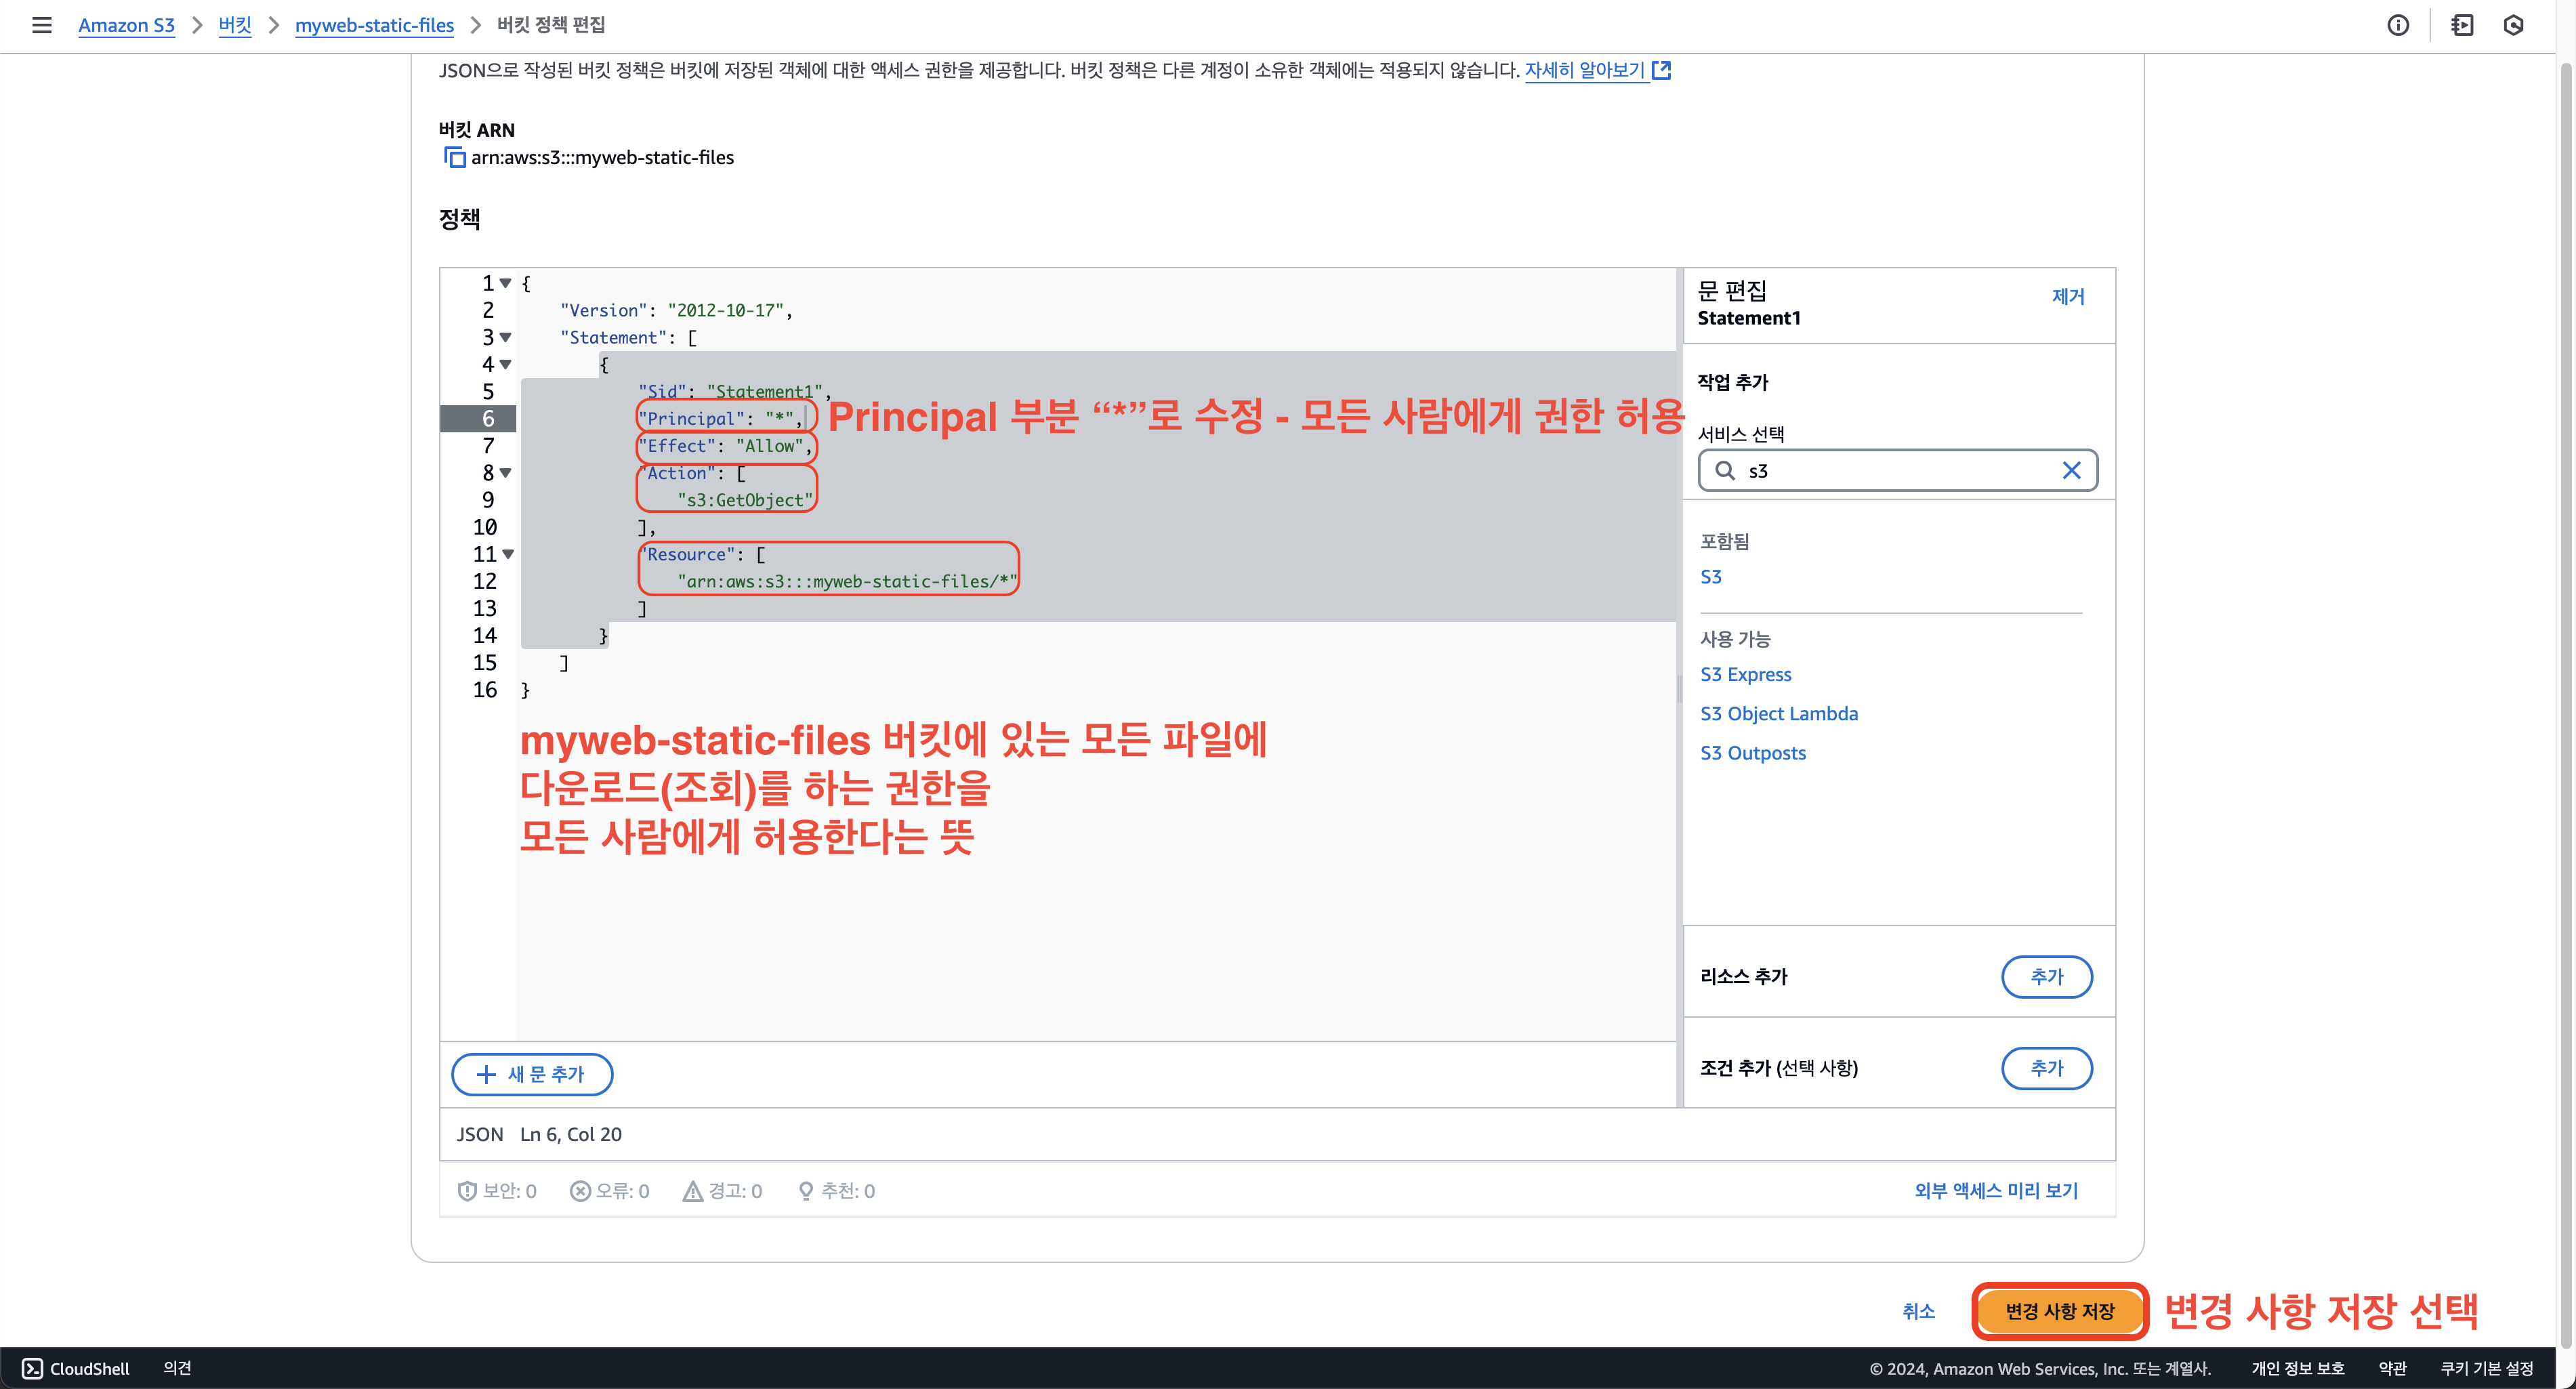Click the "Sid": "Statement1" line
2576x1389 pixels.
pyautogui.click(x=734, y=392)
